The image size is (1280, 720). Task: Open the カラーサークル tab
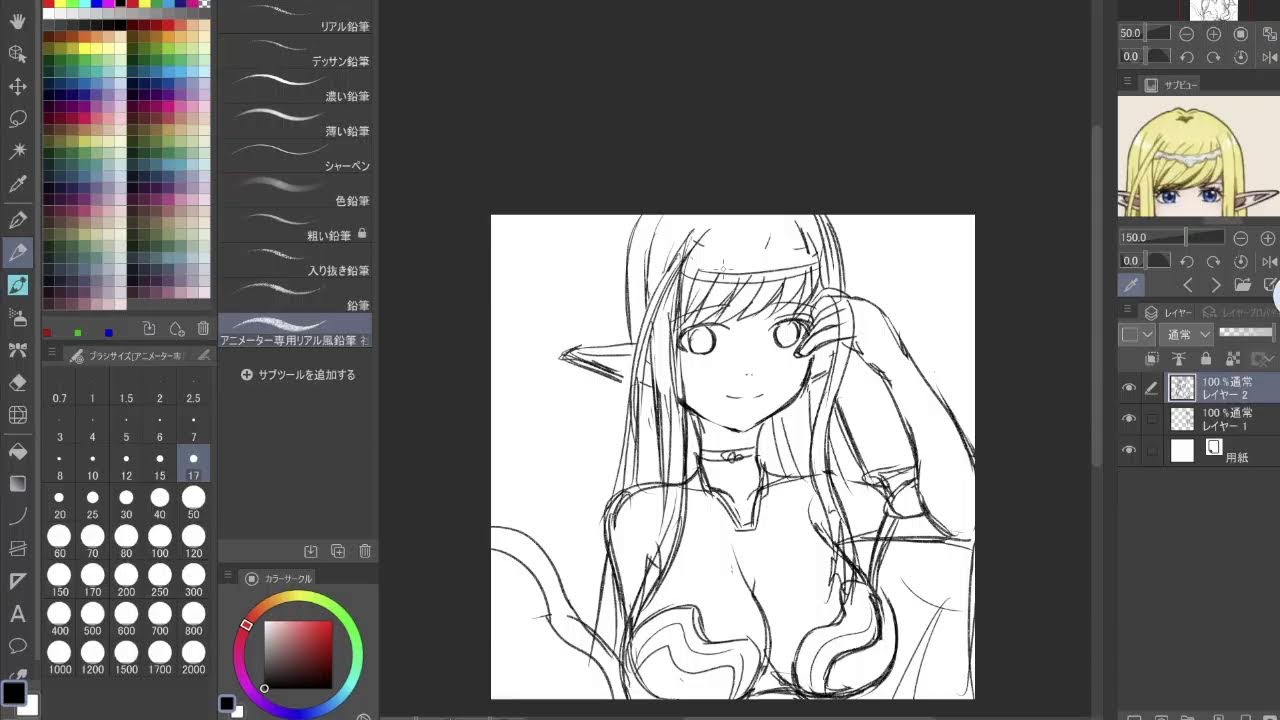(280, 578)
